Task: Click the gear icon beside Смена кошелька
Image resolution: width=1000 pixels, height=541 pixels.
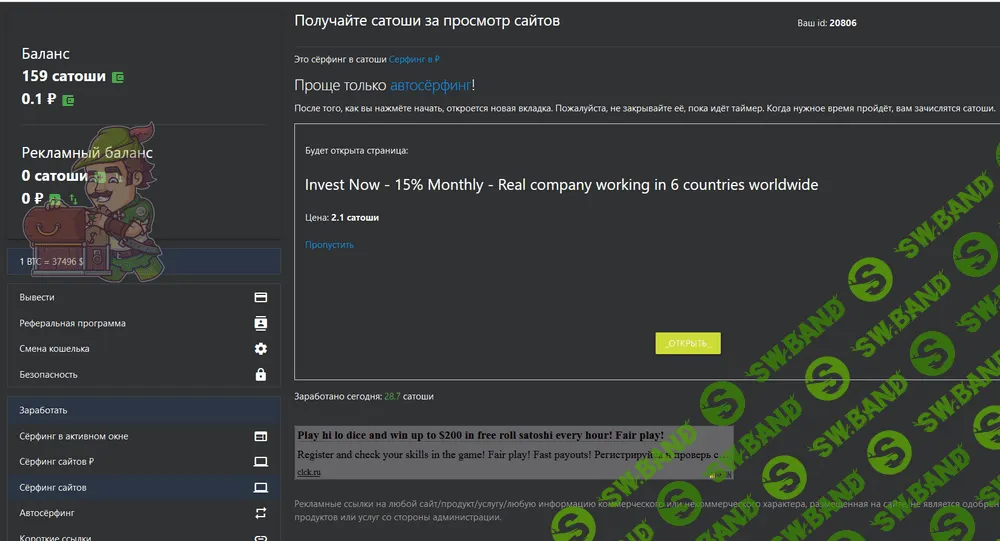Action: coord(260,349)
